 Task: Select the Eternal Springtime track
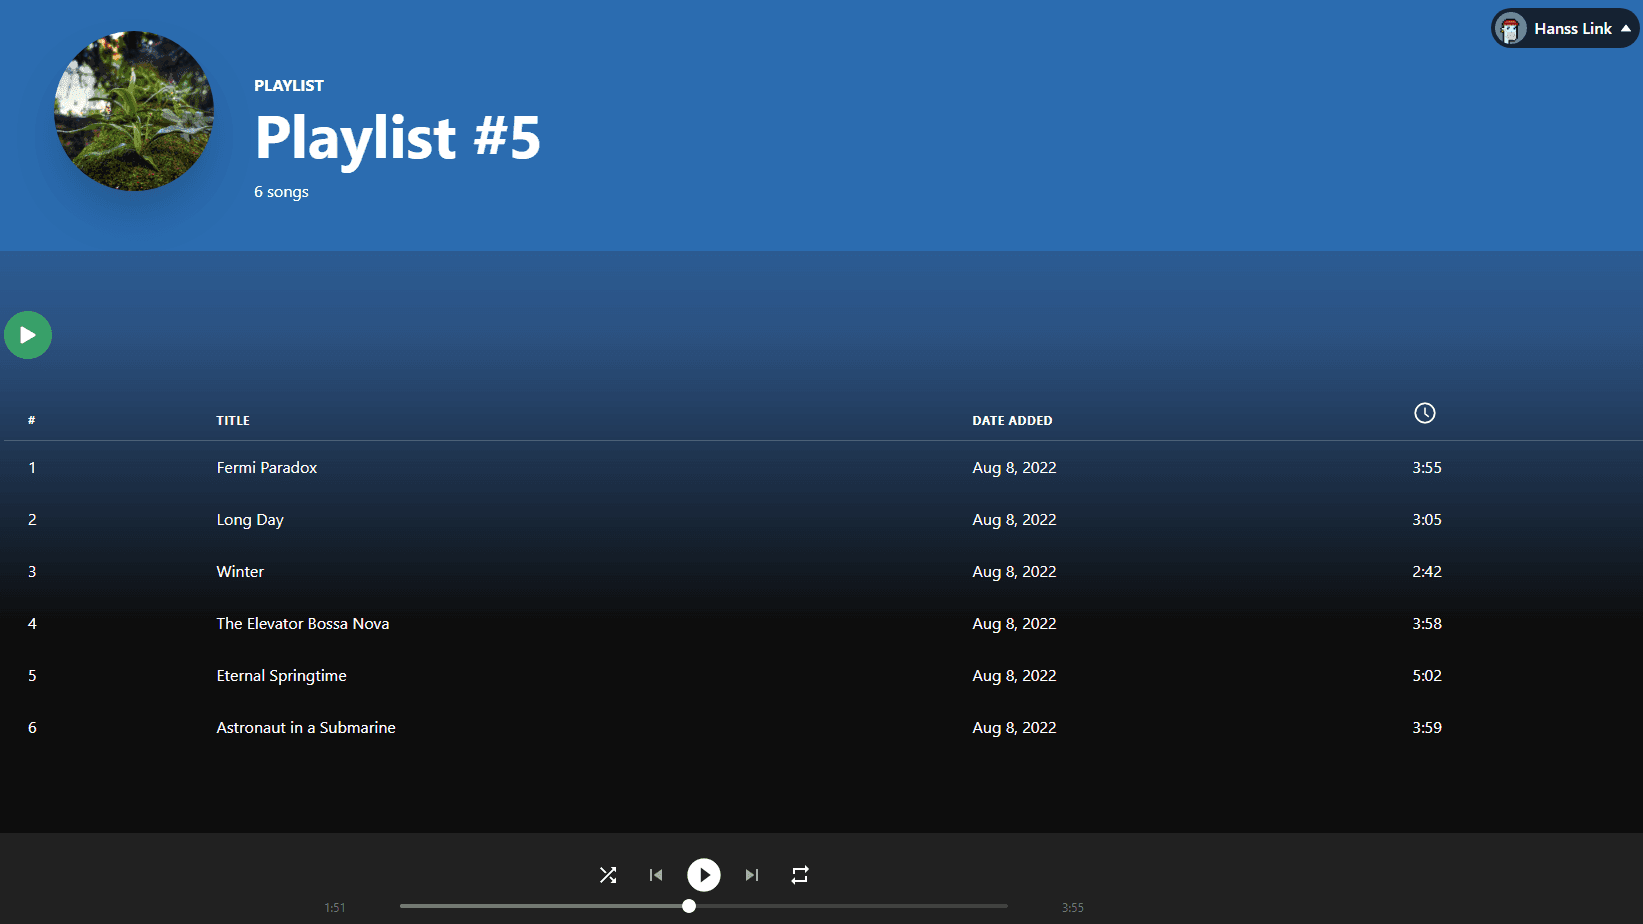pos(282,676)
